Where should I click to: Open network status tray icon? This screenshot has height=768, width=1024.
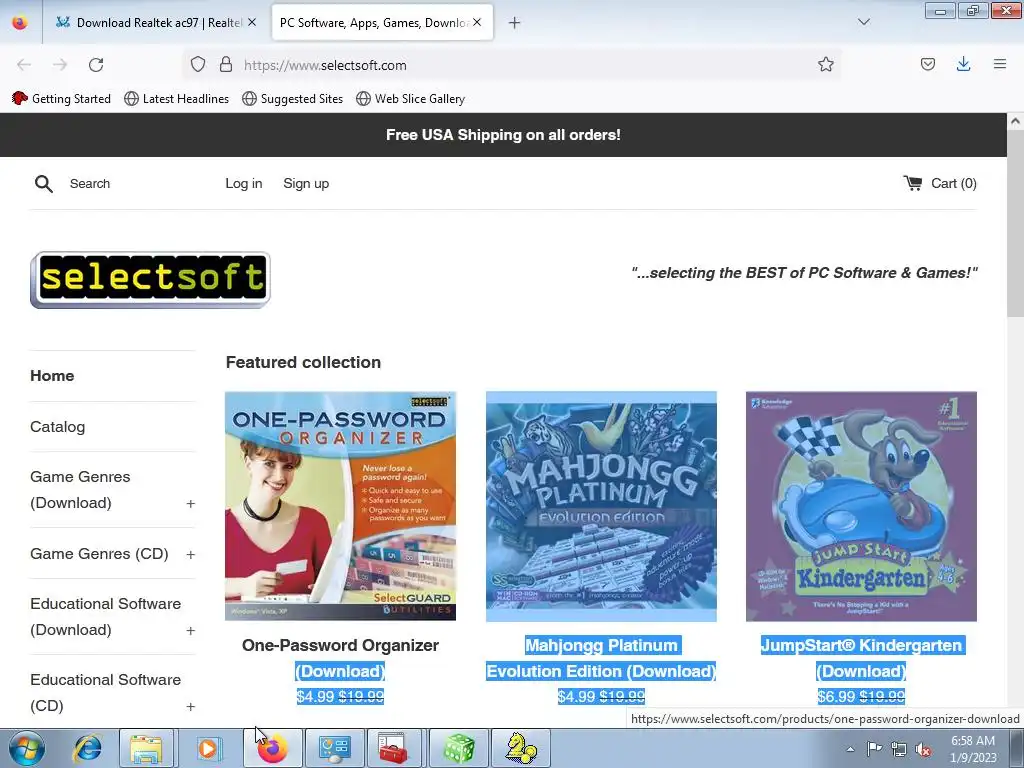click(899, 749)
